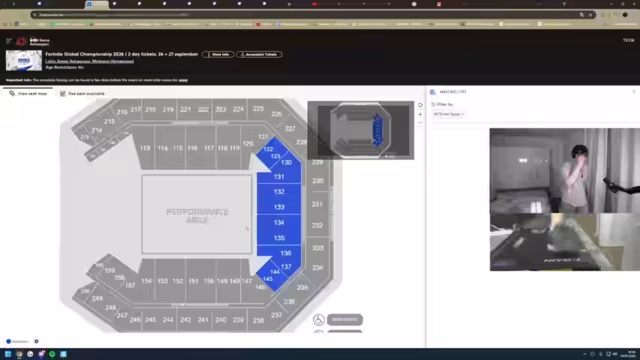
Task: Switch to View seat map tab
Action: pos(28,93)
